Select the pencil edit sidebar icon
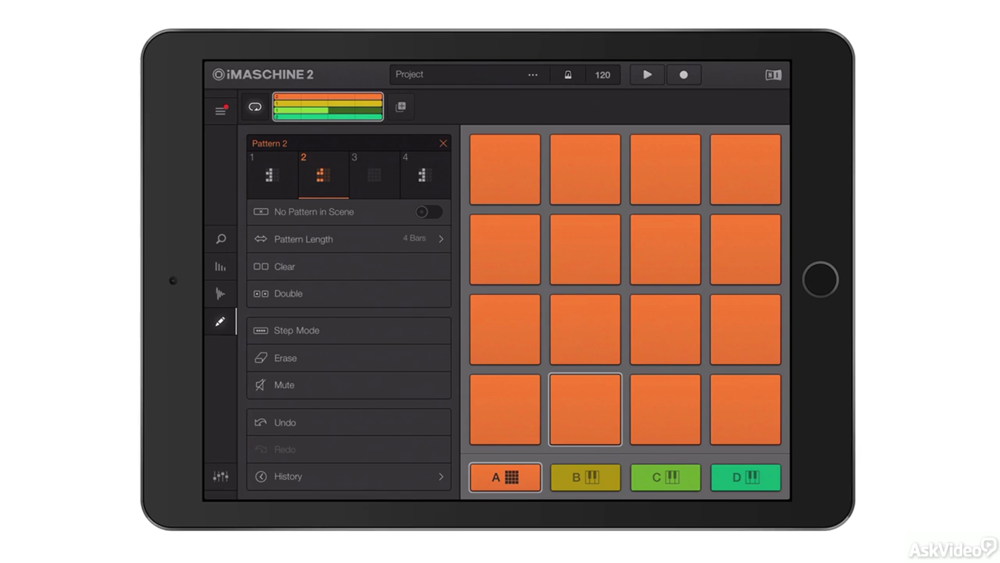 [221, 322]
